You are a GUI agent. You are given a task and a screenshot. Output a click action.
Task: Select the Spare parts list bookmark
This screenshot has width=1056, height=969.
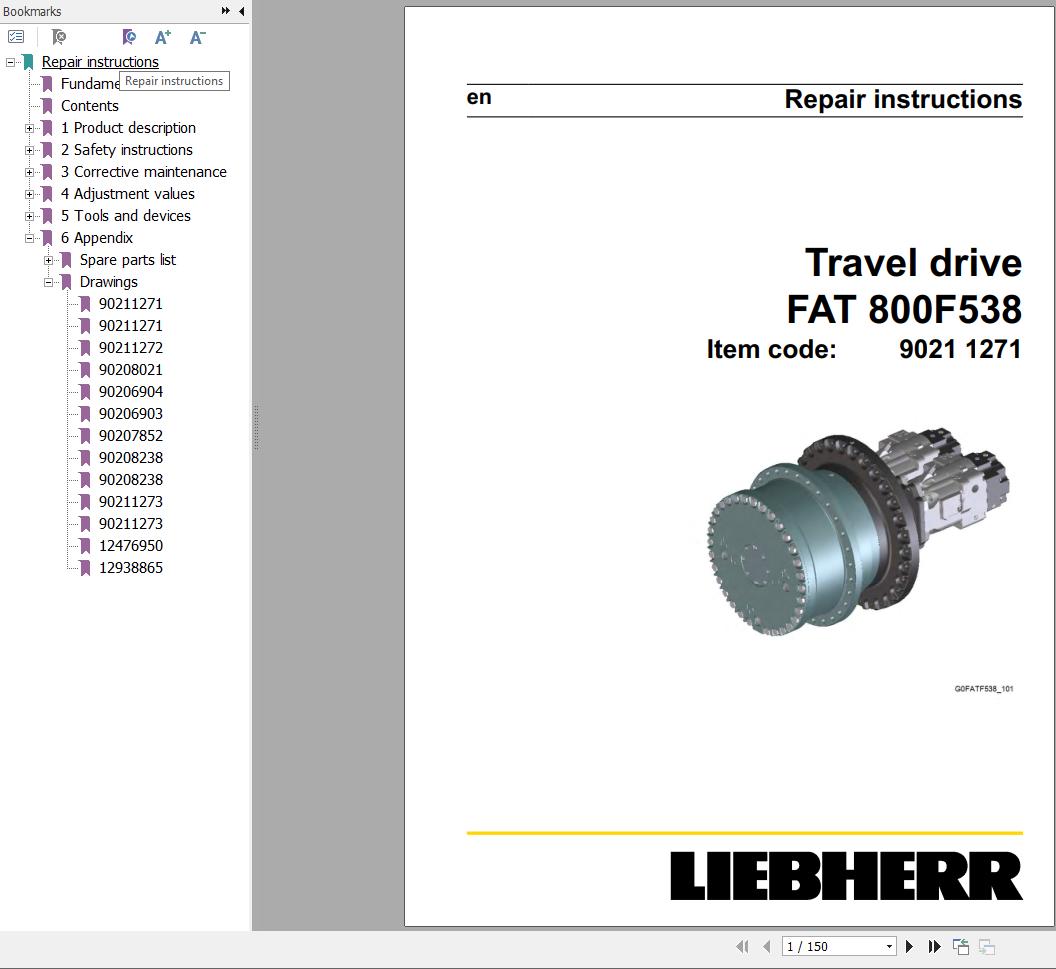(127, 260)
